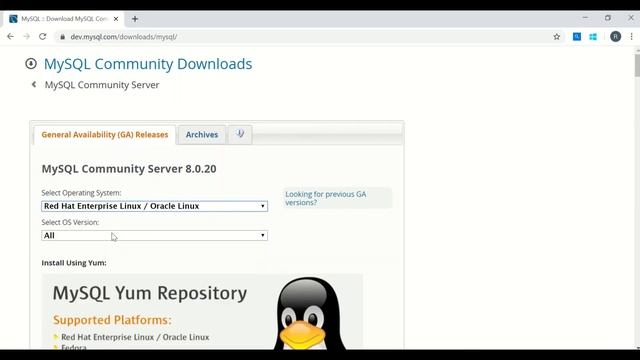Image resolution: width=640 pixels, height=360 pixels.
Task: Open the Select Operating System dropdown
Action: (154, 206)
